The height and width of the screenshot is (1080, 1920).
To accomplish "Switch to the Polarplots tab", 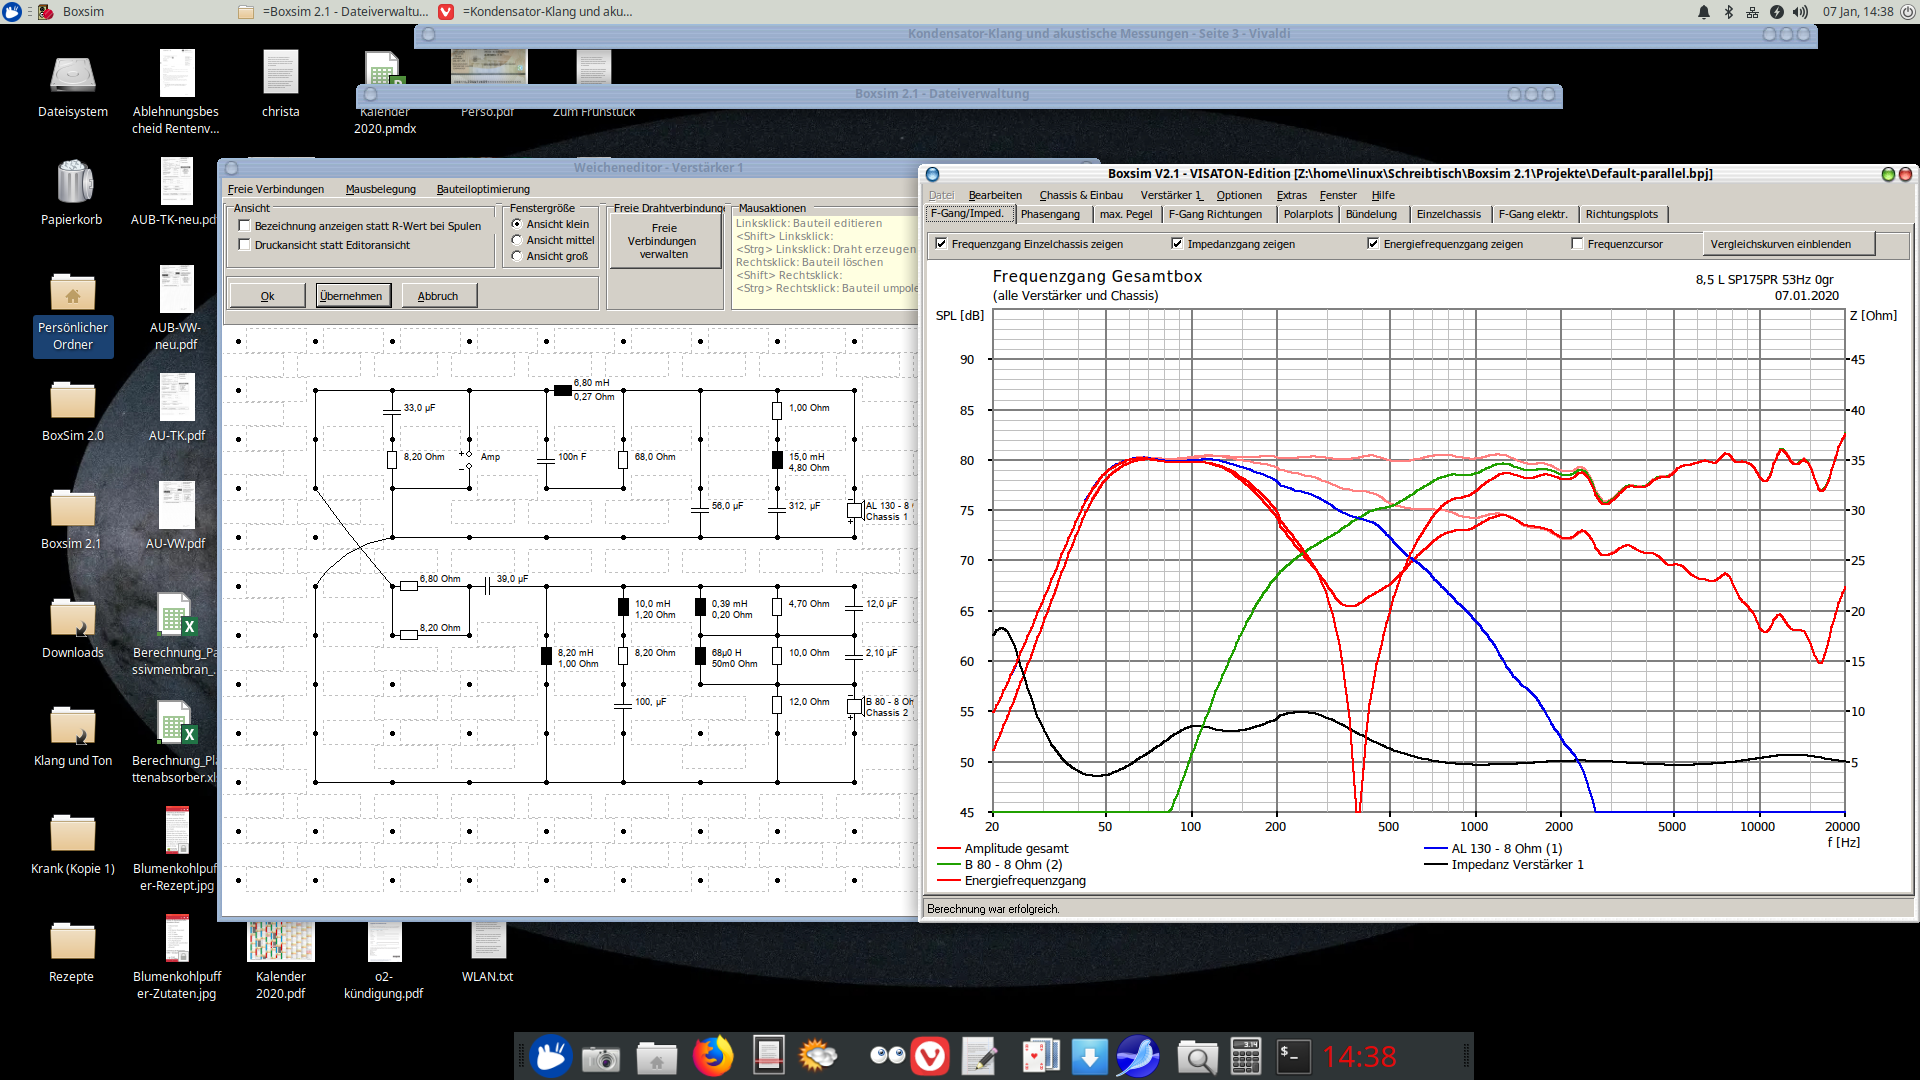I will point(1307,214).
